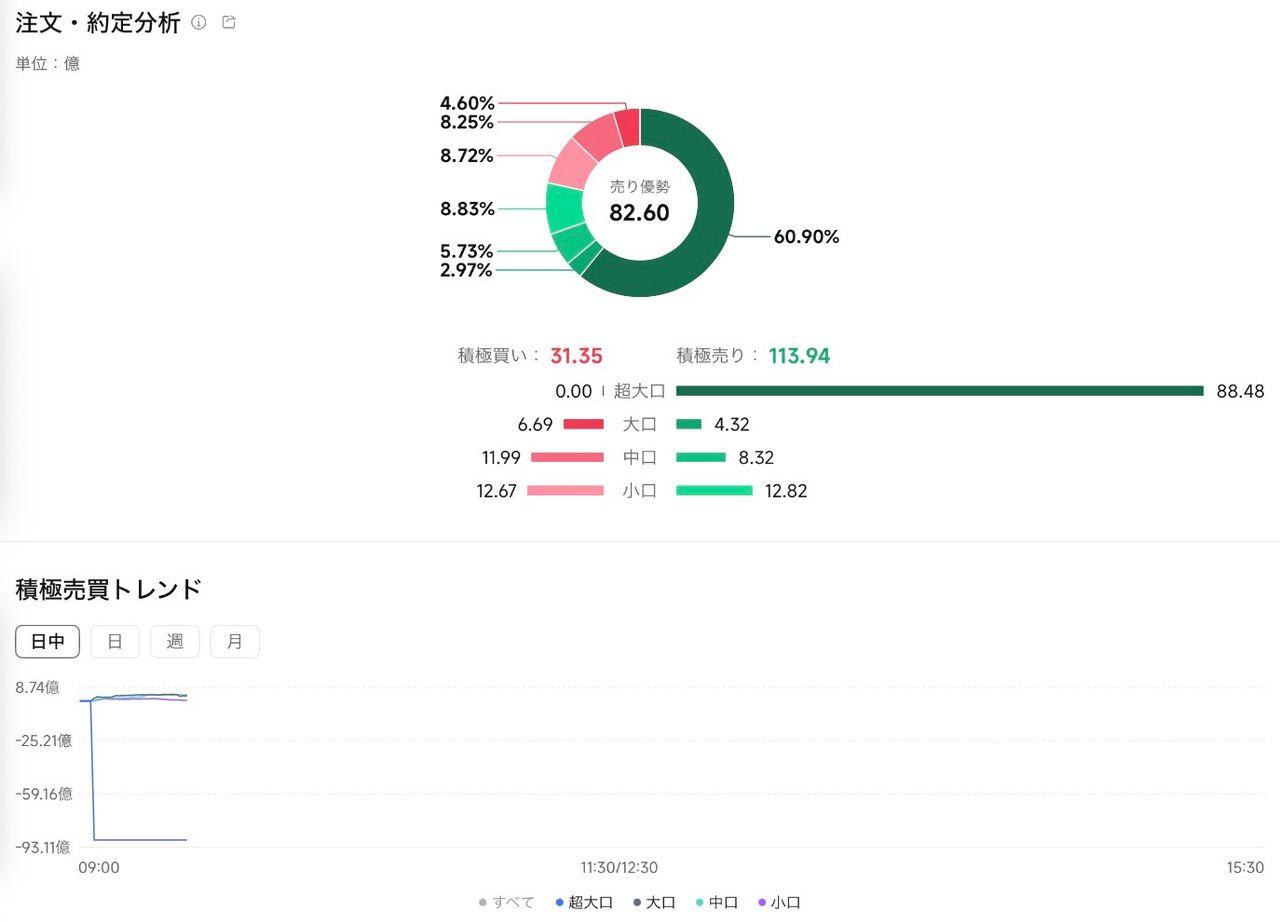Switch to the 月 period tab
Screen dimensions: 1280x921
click(x=235, y=642)
